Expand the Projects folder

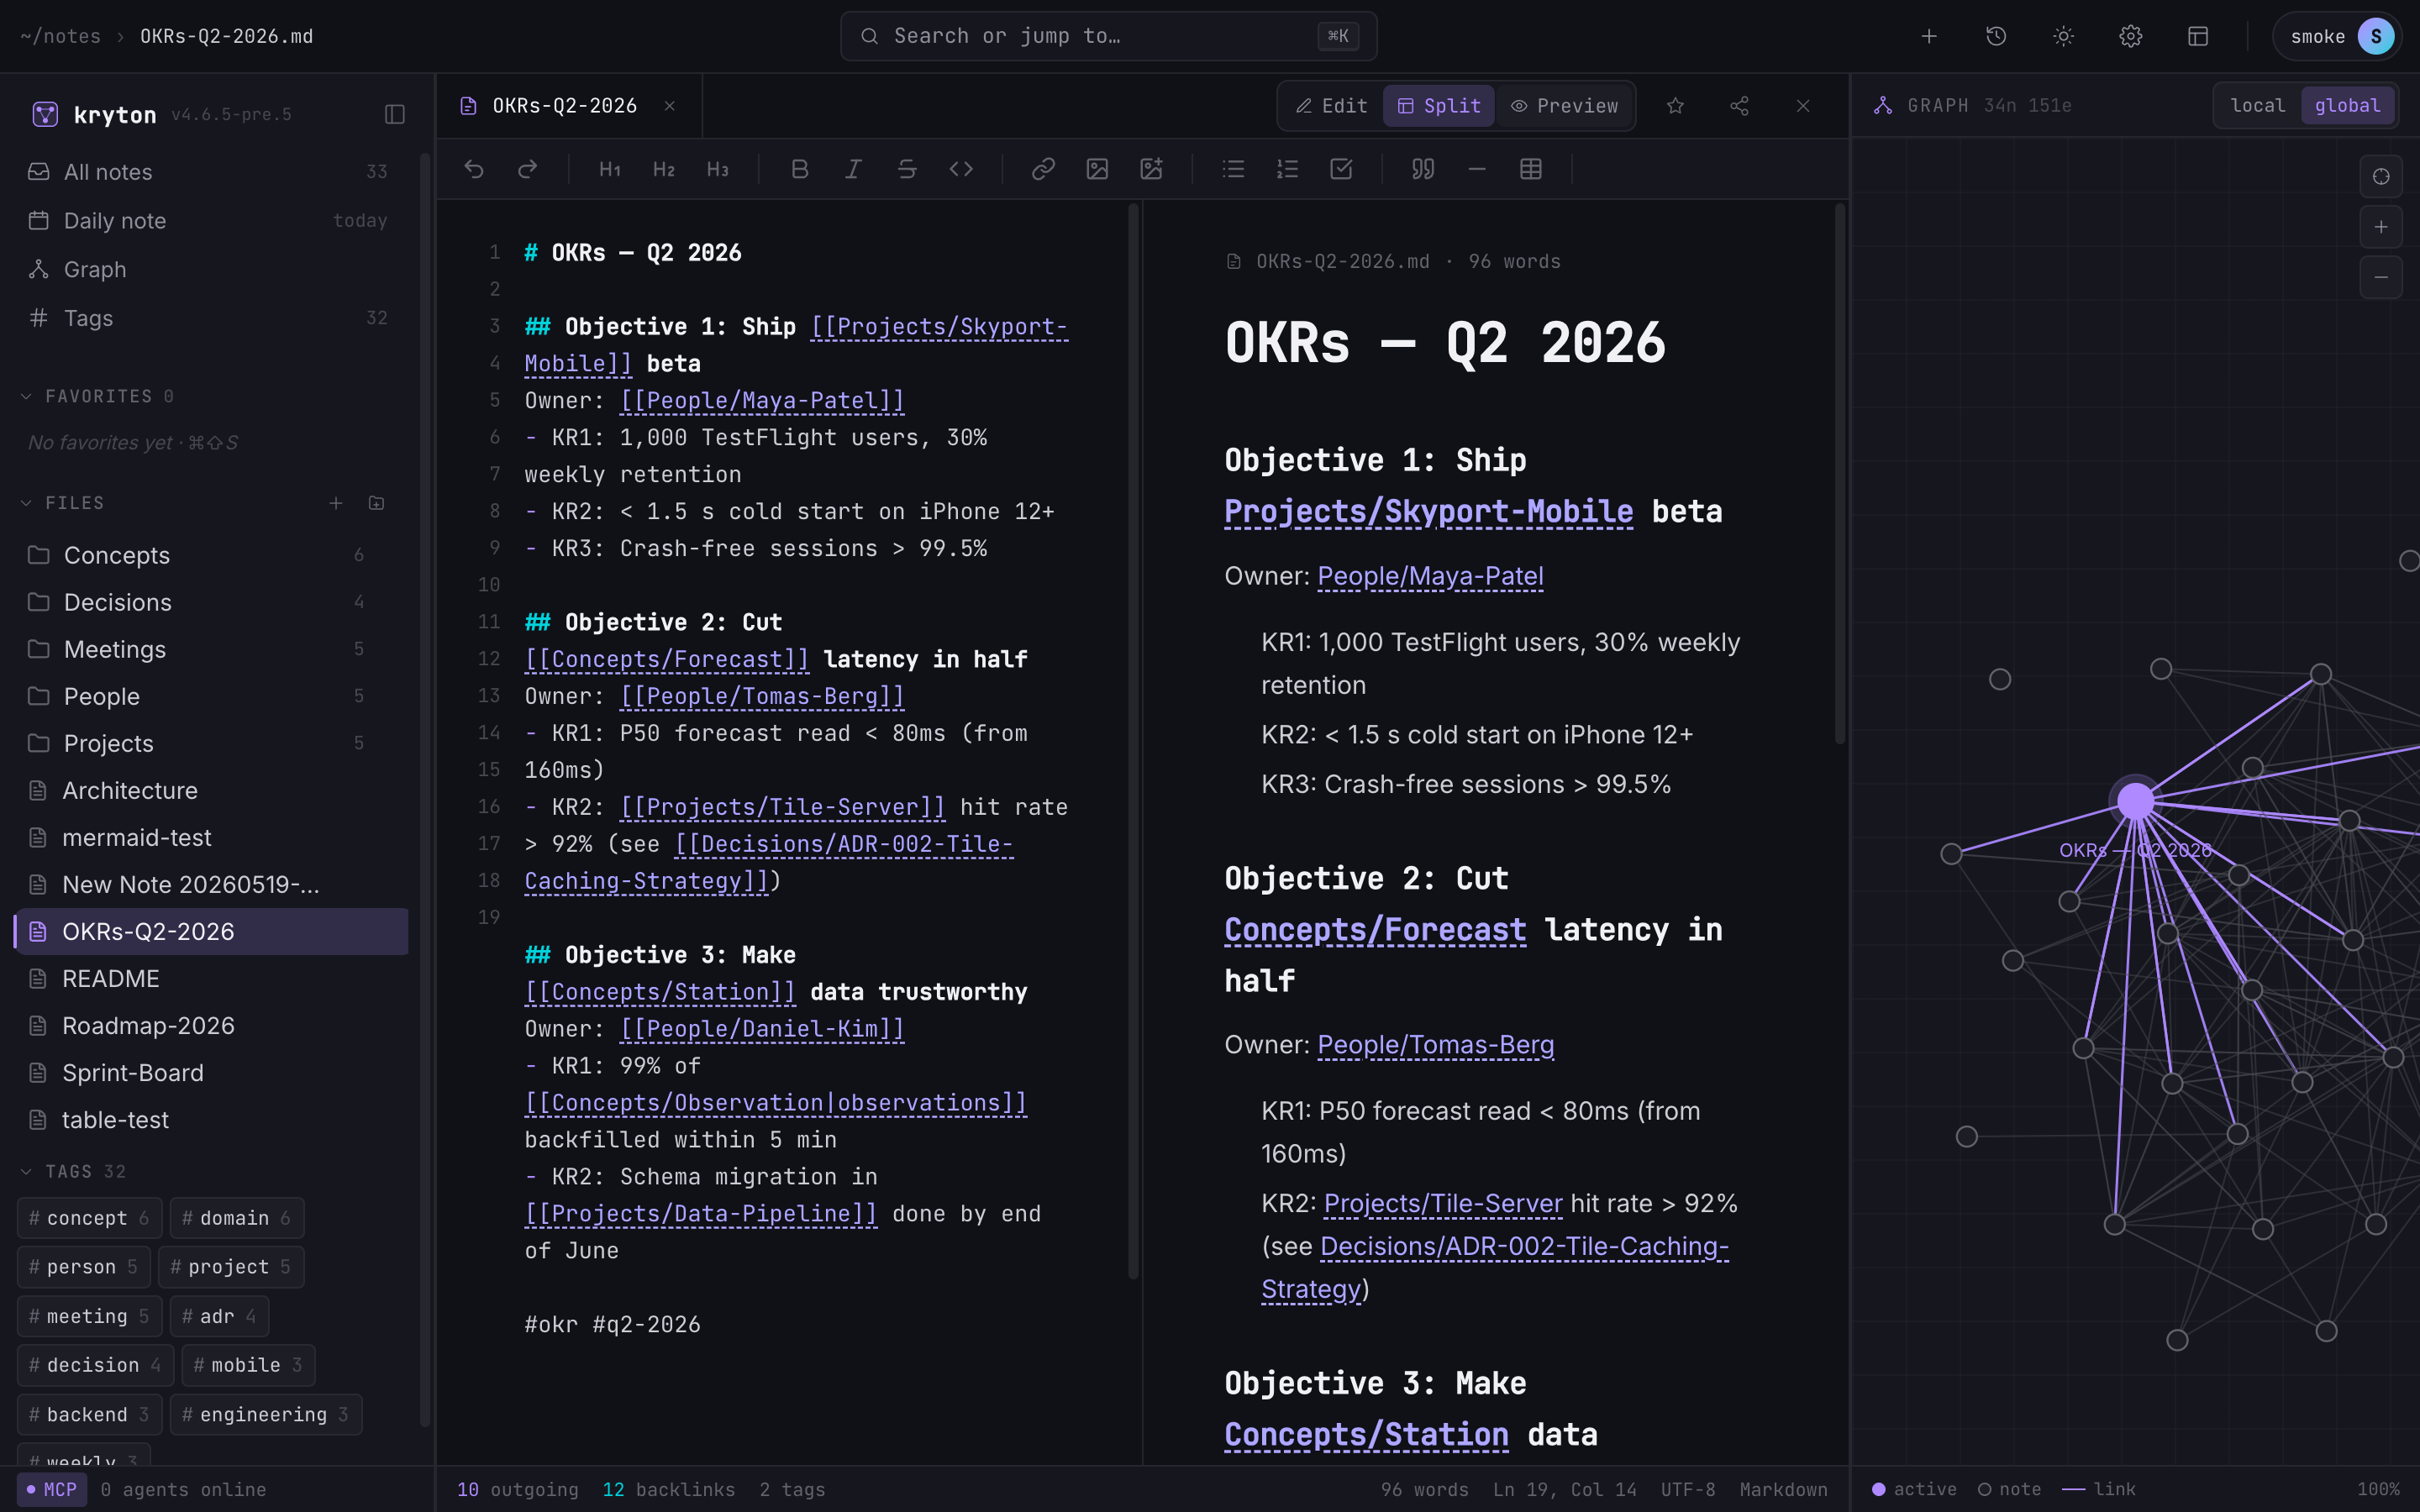(211, 743)
